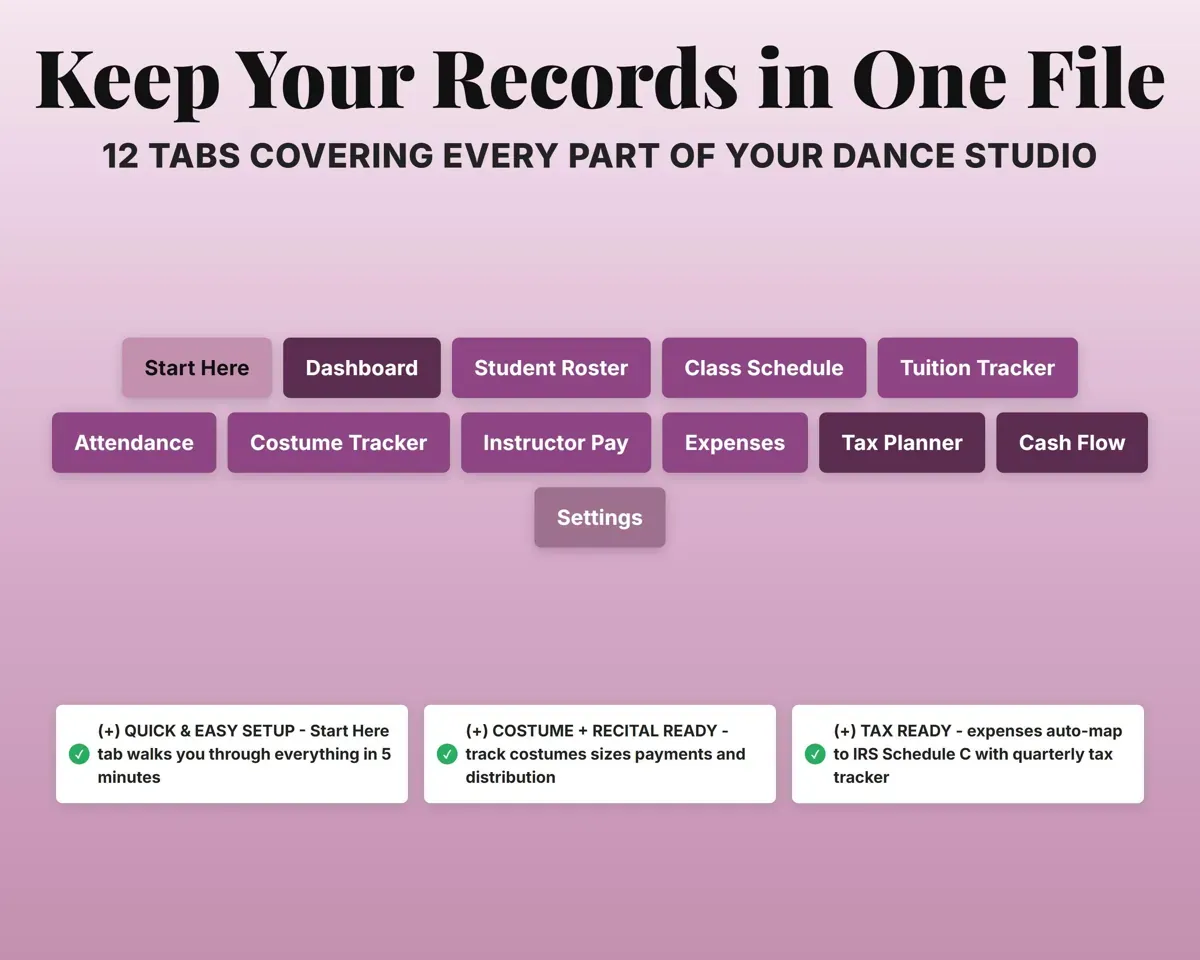Viewport: 1200px width, 960px height.
Task: Select the Class Schedule tab
Action: pos(764,368)
